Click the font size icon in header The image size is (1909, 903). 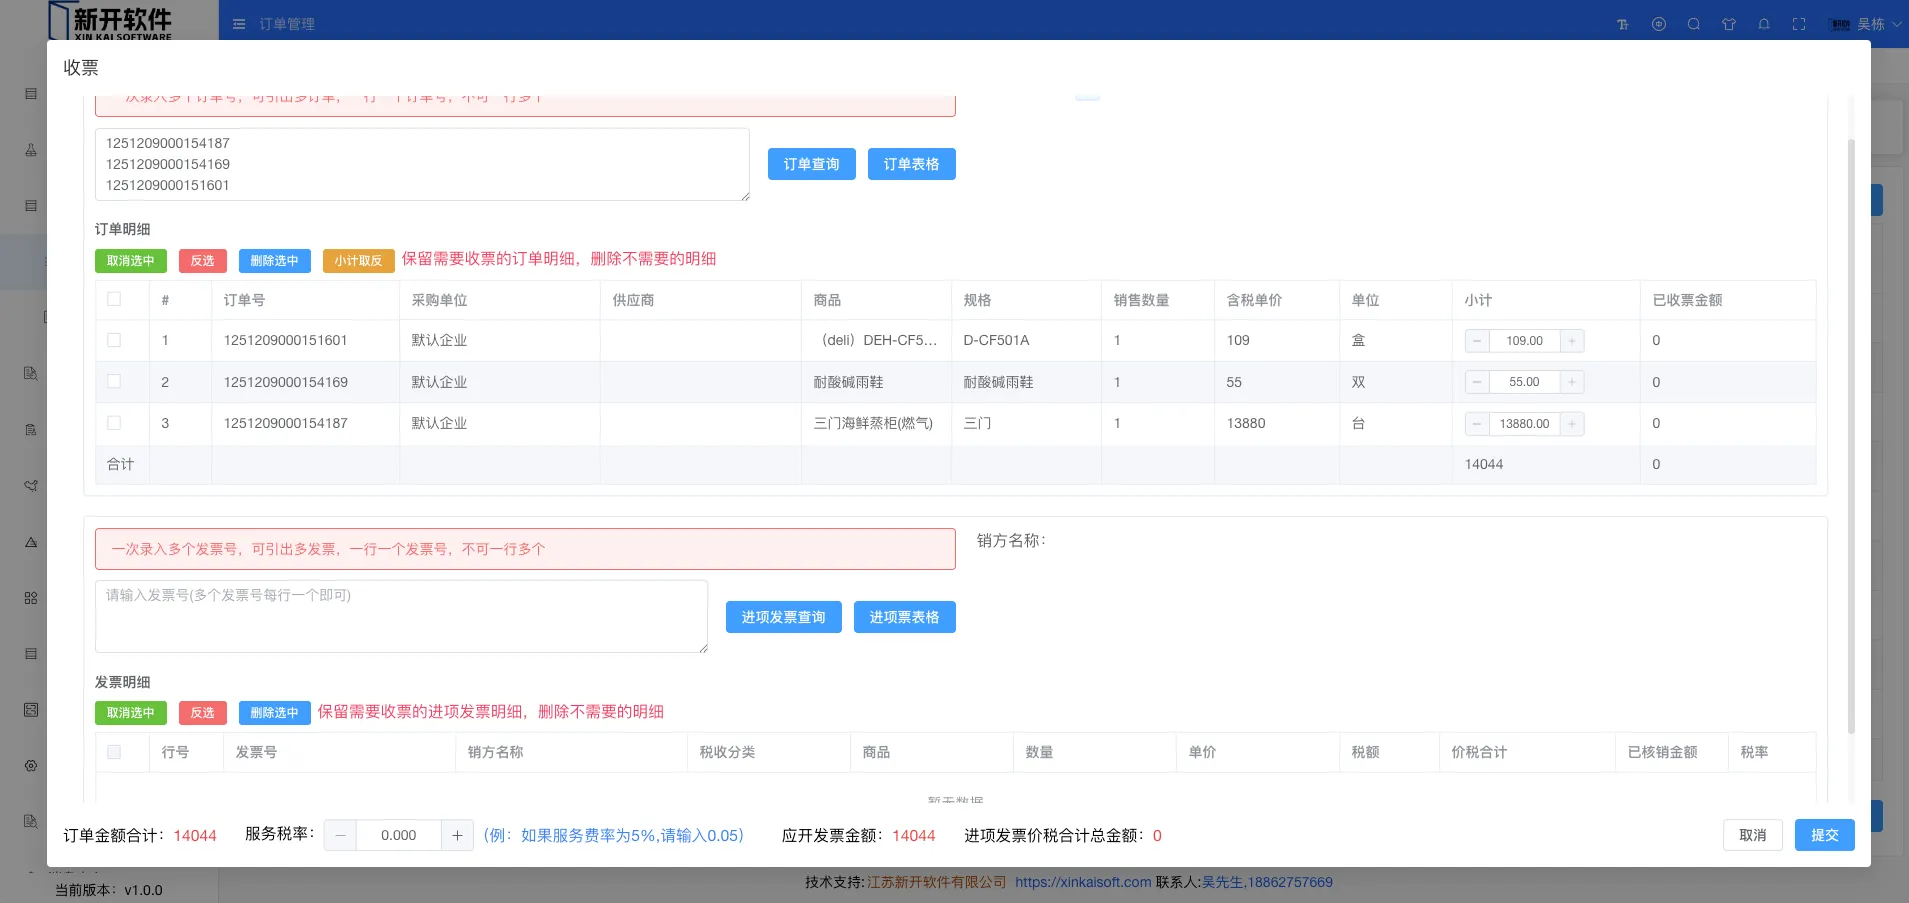click(1623, 24)
